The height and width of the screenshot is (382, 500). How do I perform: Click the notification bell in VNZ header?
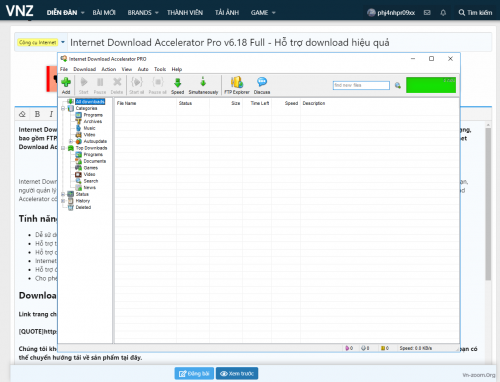coord(443,13)
